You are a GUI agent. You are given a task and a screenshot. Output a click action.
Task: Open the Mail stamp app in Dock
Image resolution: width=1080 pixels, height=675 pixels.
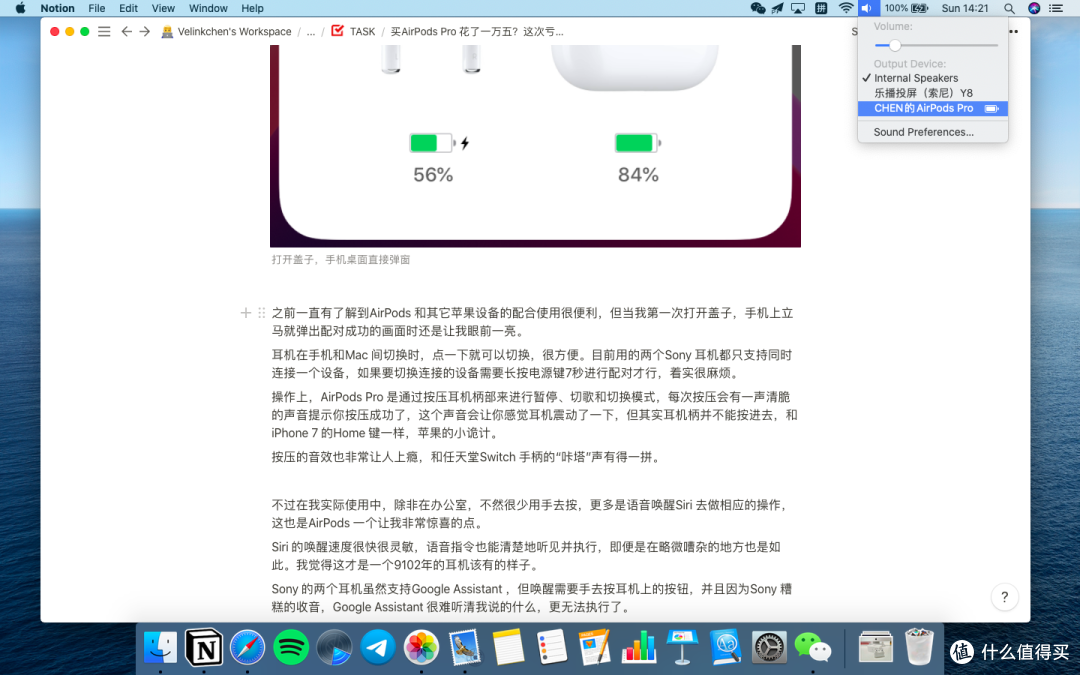point(465,647)
